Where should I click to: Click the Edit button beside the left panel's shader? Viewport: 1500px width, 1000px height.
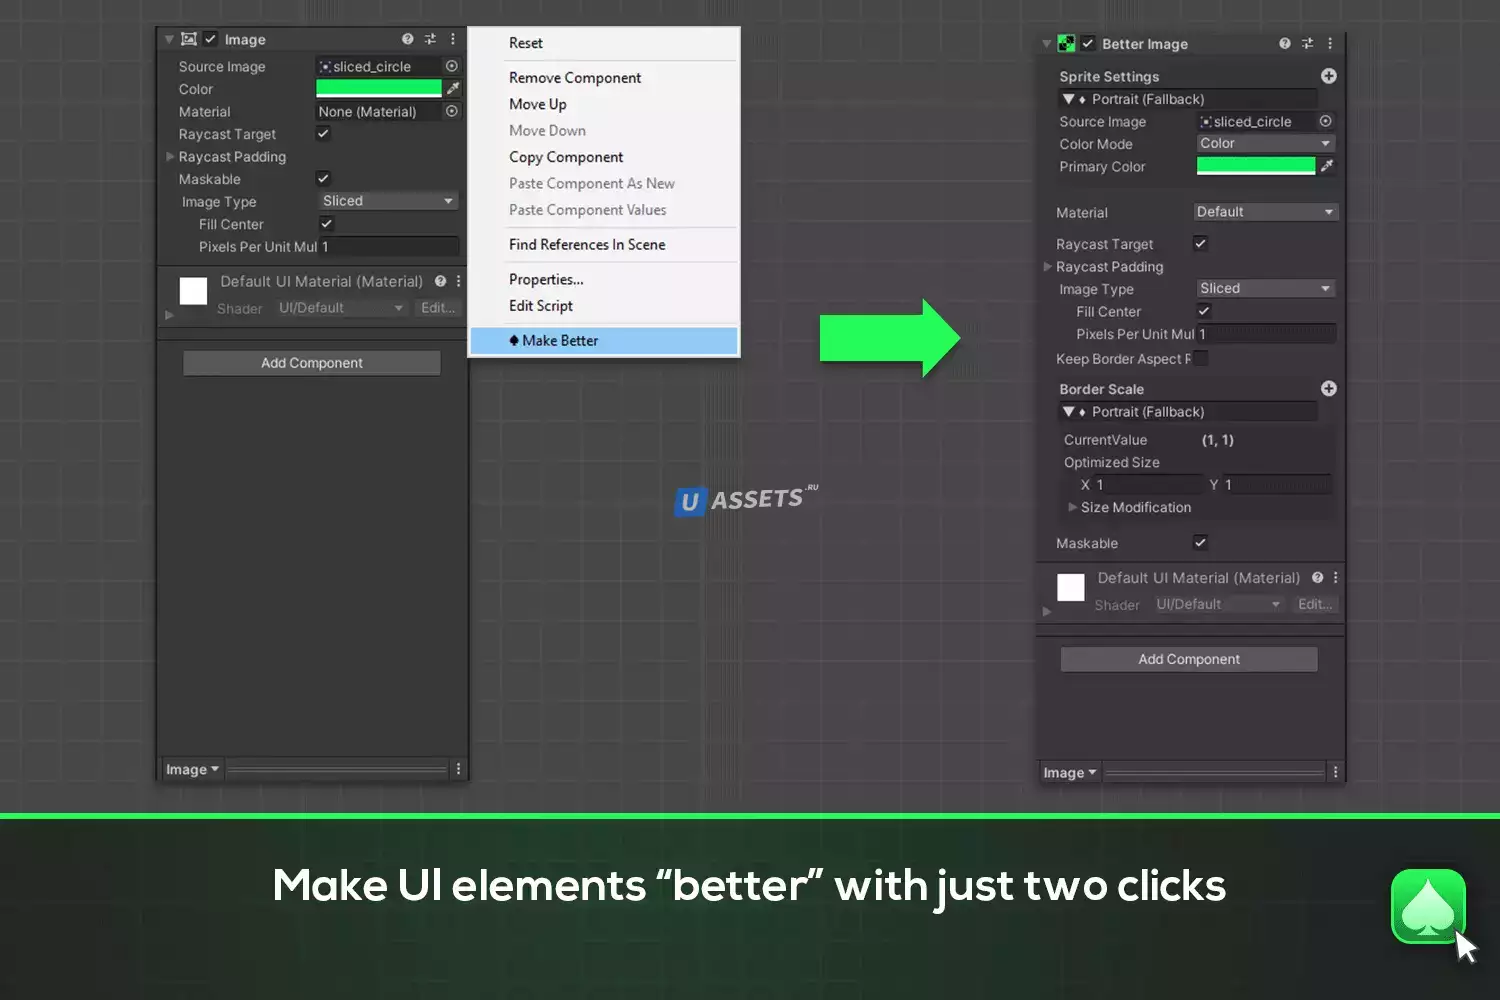pyautogui.click(x=438, y=308)
